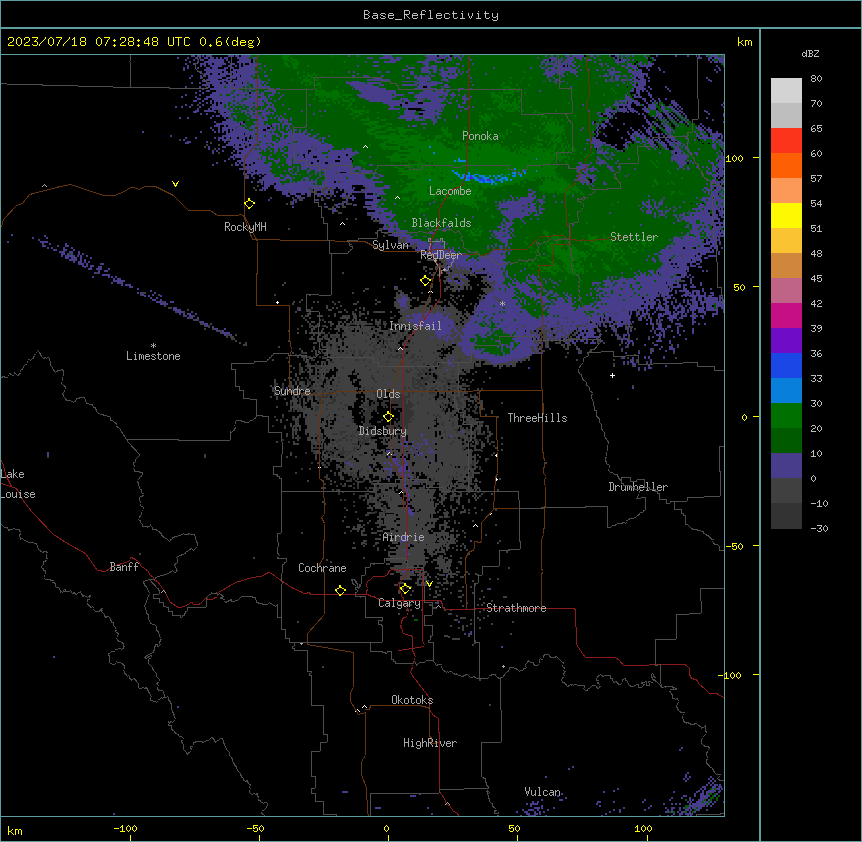
Task: Click the Didsbury label
Action: click(383, 431)
